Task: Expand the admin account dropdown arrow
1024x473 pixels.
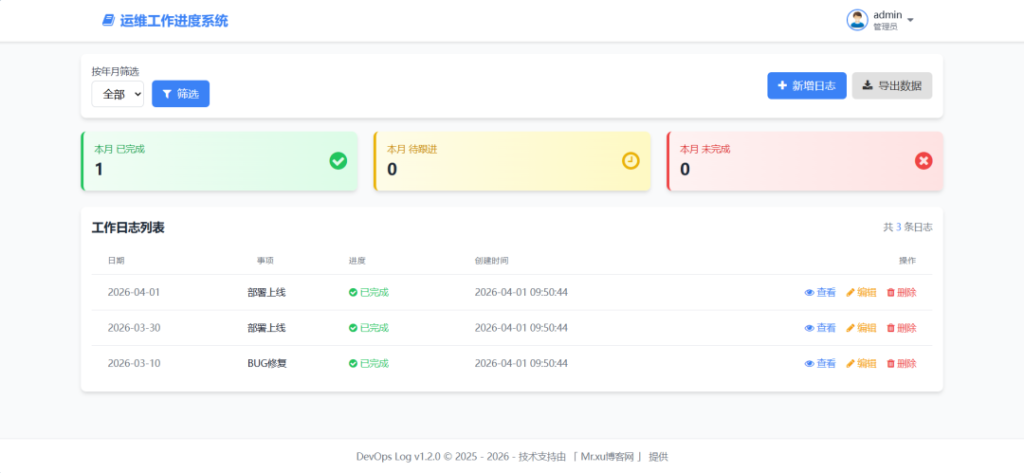Action: tap(910, 20)
